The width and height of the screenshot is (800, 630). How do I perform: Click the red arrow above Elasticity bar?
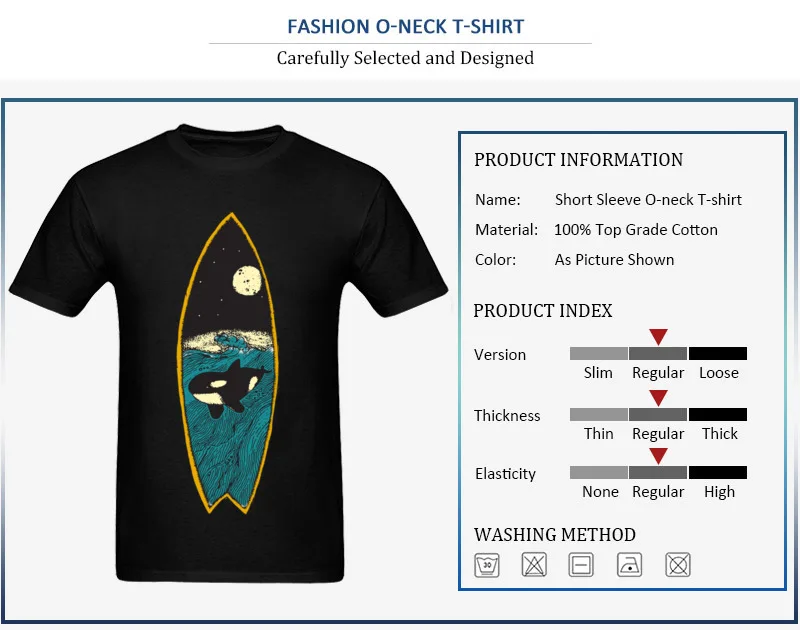(658, 456)
